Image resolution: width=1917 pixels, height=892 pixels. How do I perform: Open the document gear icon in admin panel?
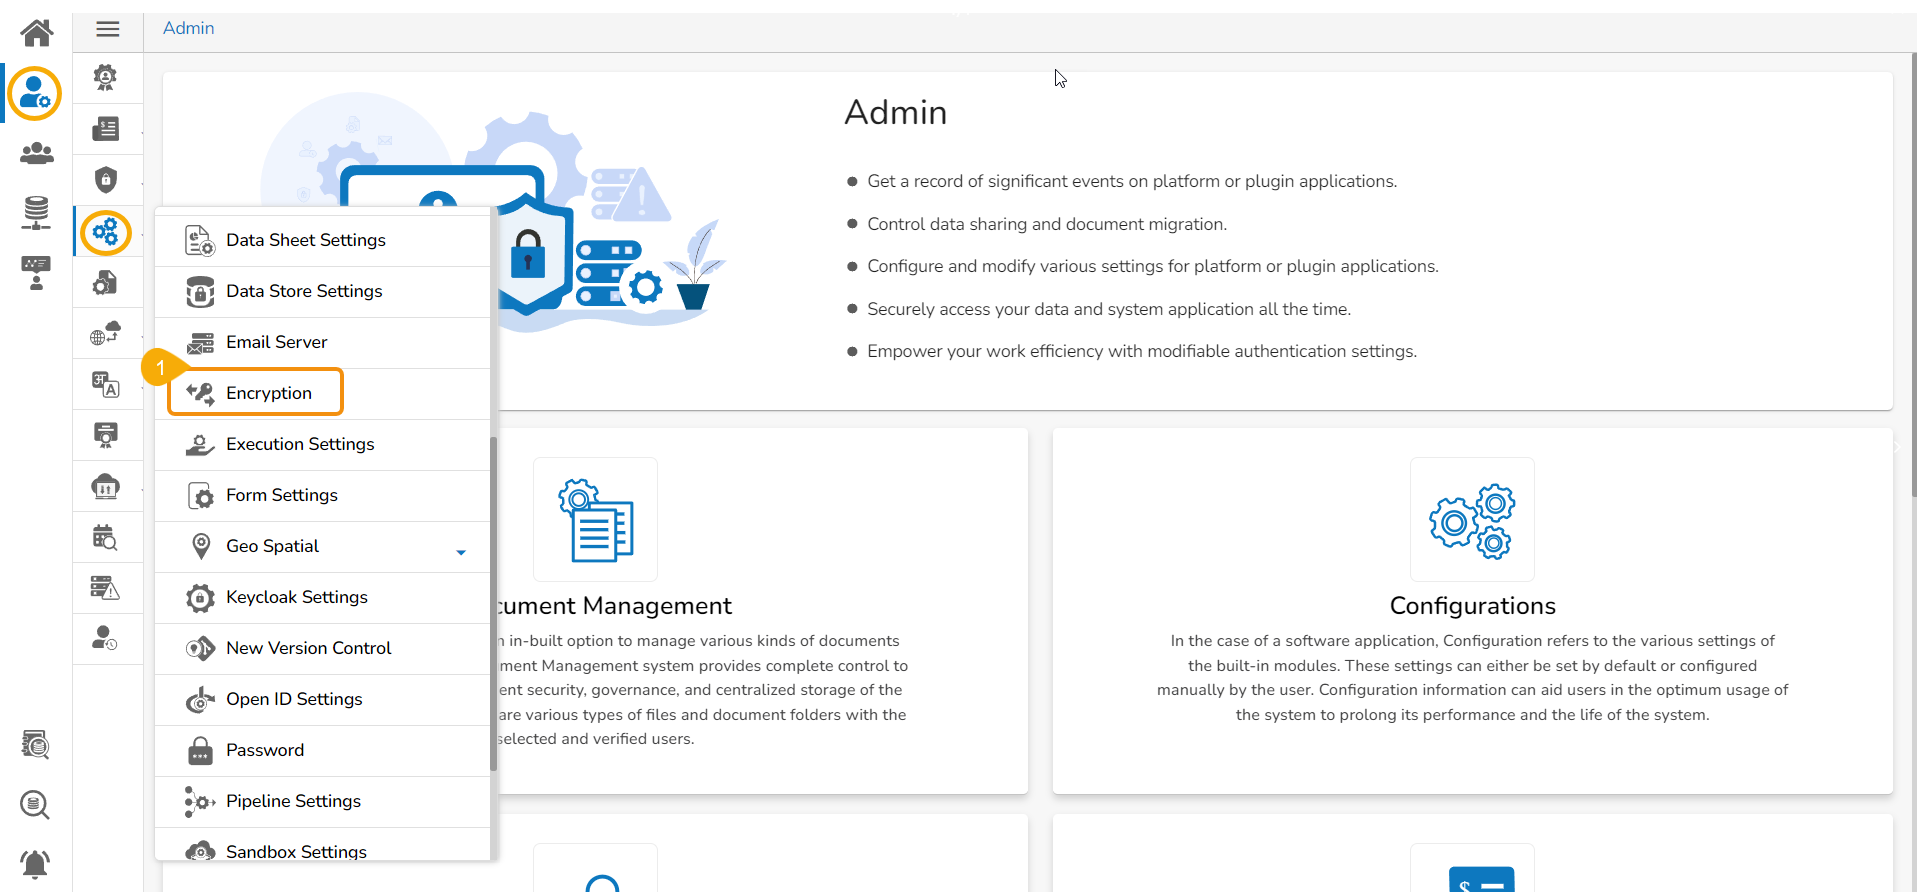(x=106, y=283)
